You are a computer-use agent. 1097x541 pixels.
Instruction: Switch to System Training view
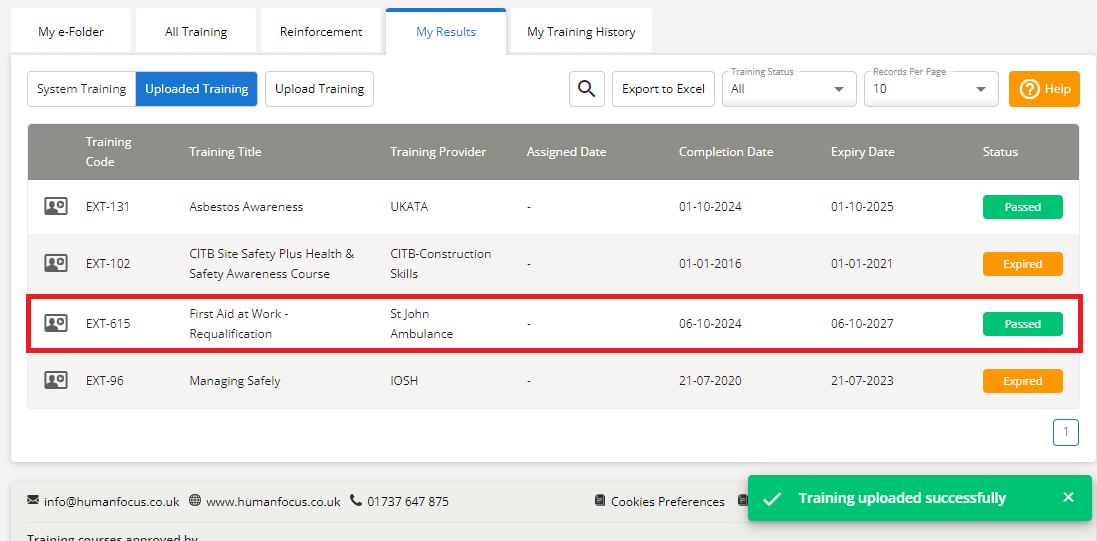click(x=81, y=89)
